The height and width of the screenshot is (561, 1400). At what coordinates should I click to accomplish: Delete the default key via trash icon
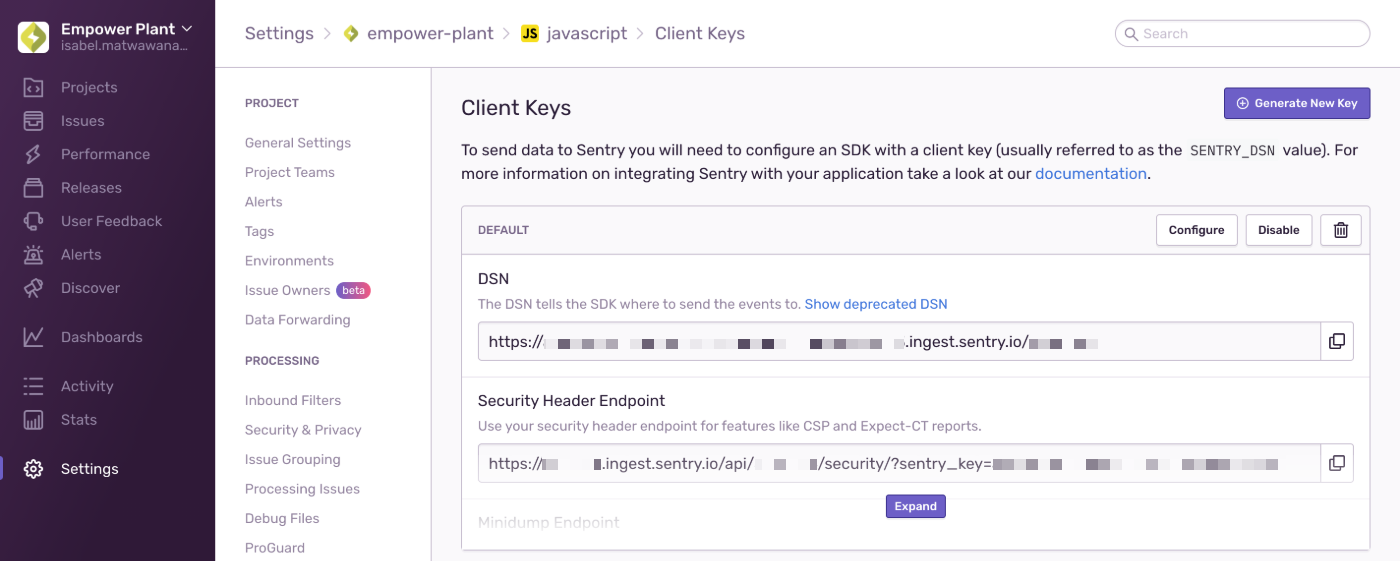1341,230
